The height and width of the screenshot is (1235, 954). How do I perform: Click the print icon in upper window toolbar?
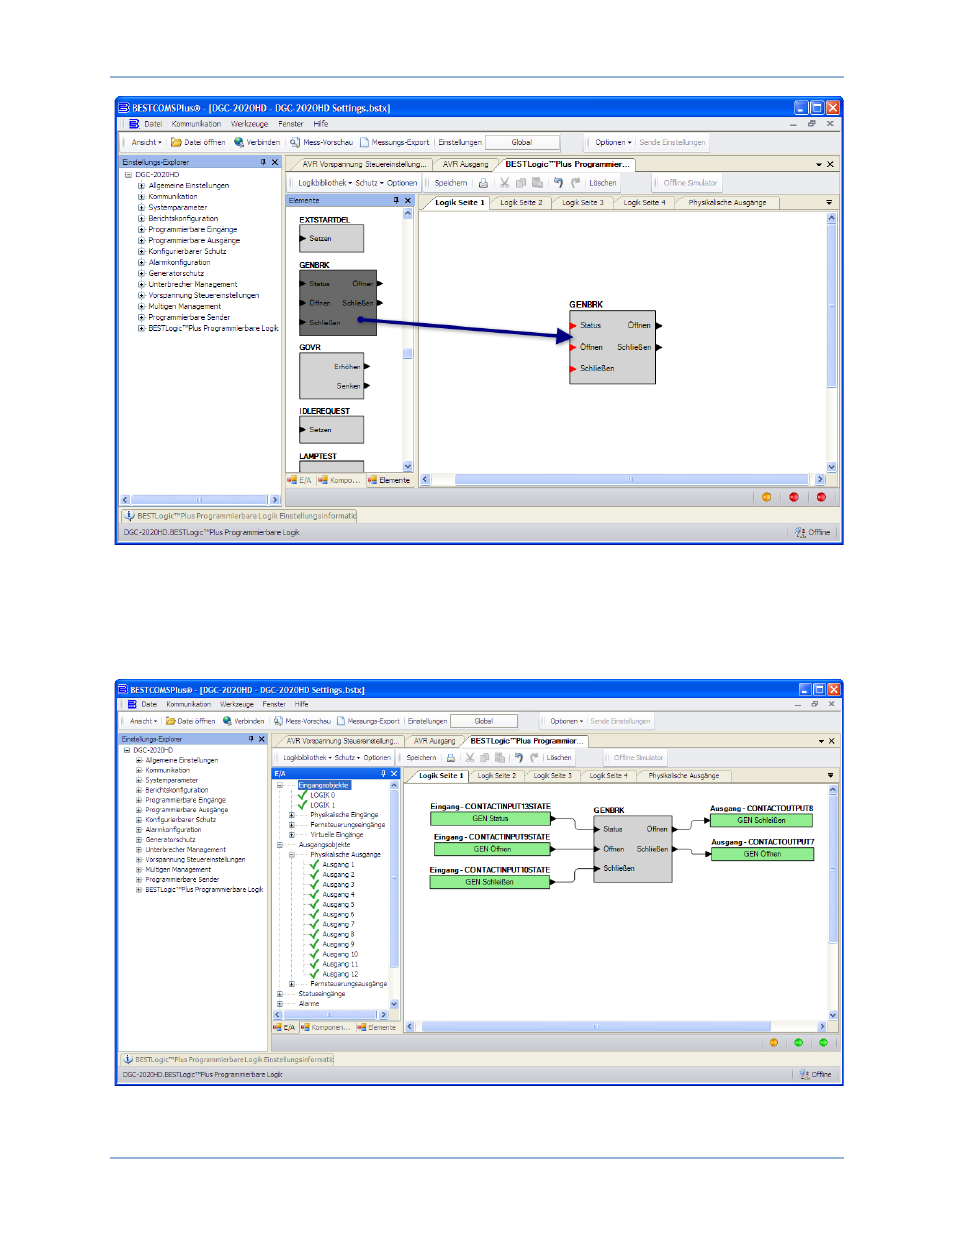point(483,183)
